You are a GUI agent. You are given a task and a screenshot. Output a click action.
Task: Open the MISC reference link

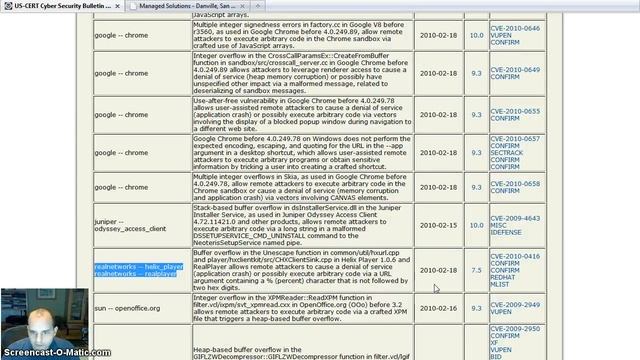pos(498,225)
